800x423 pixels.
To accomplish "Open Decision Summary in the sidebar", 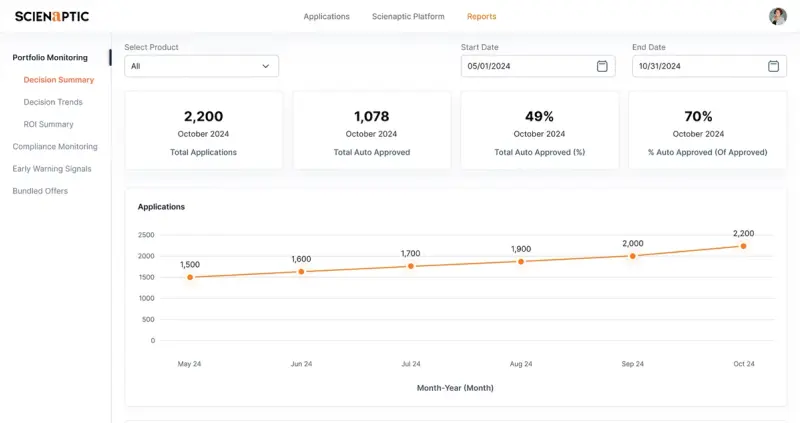I will pos(59,80).
